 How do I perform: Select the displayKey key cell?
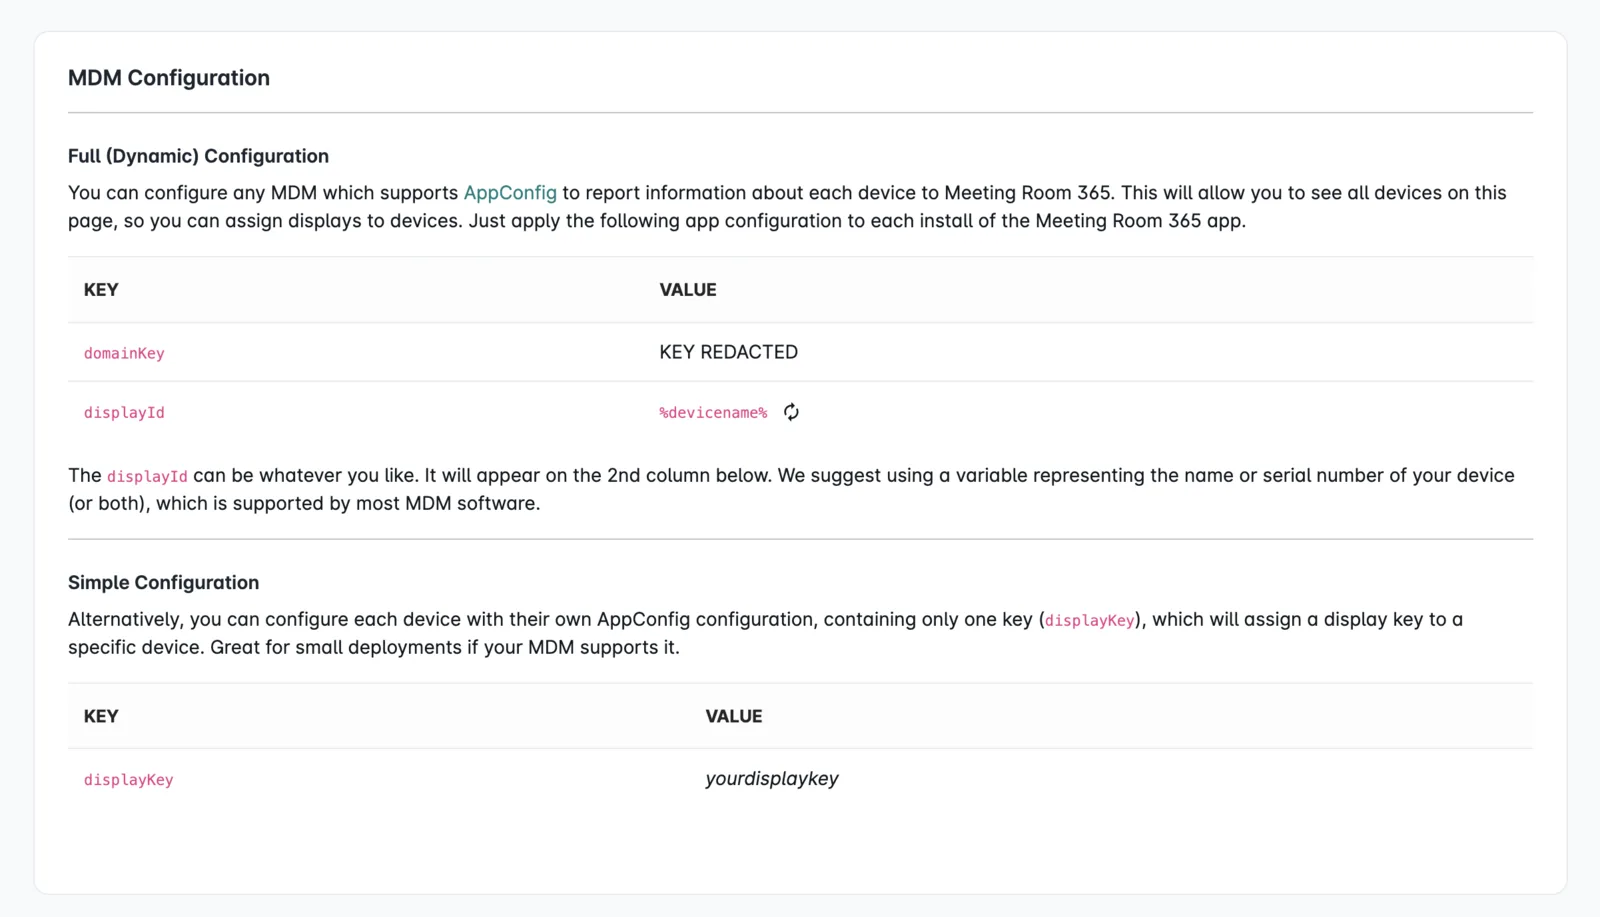pos(128,780)
